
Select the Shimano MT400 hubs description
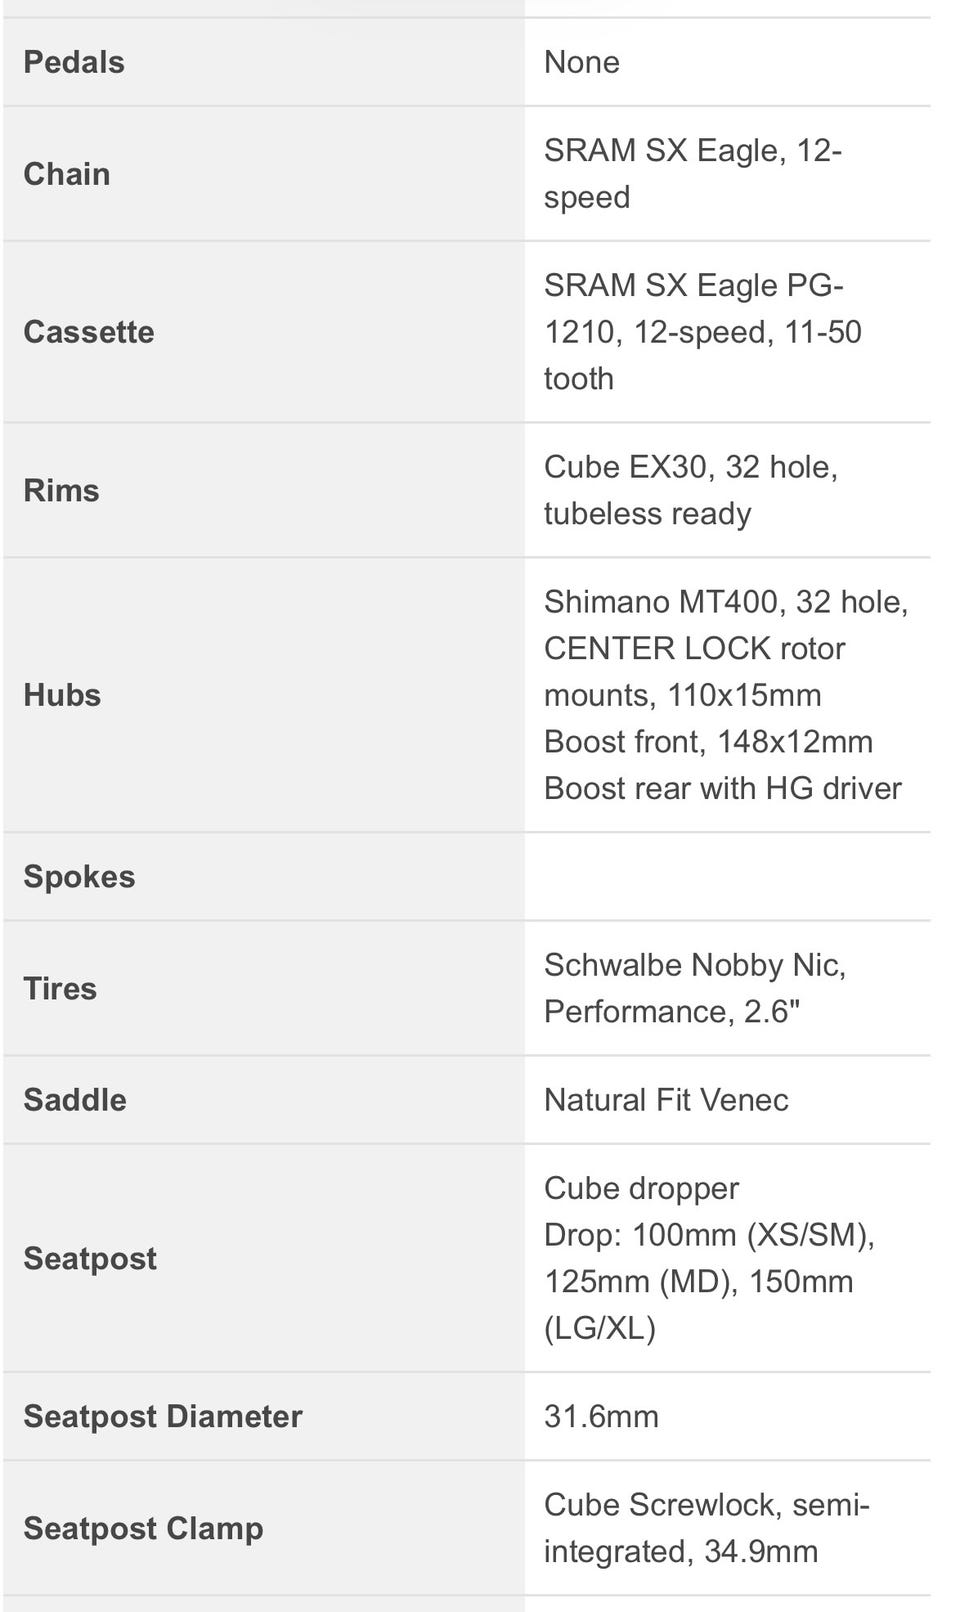point(726,695)
